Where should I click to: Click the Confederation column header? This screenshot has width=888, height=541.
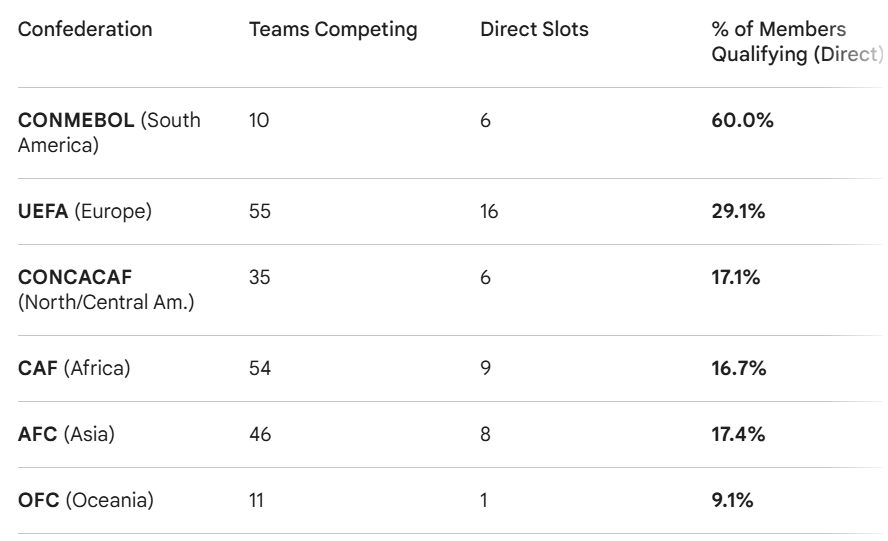tap(86, 30)
